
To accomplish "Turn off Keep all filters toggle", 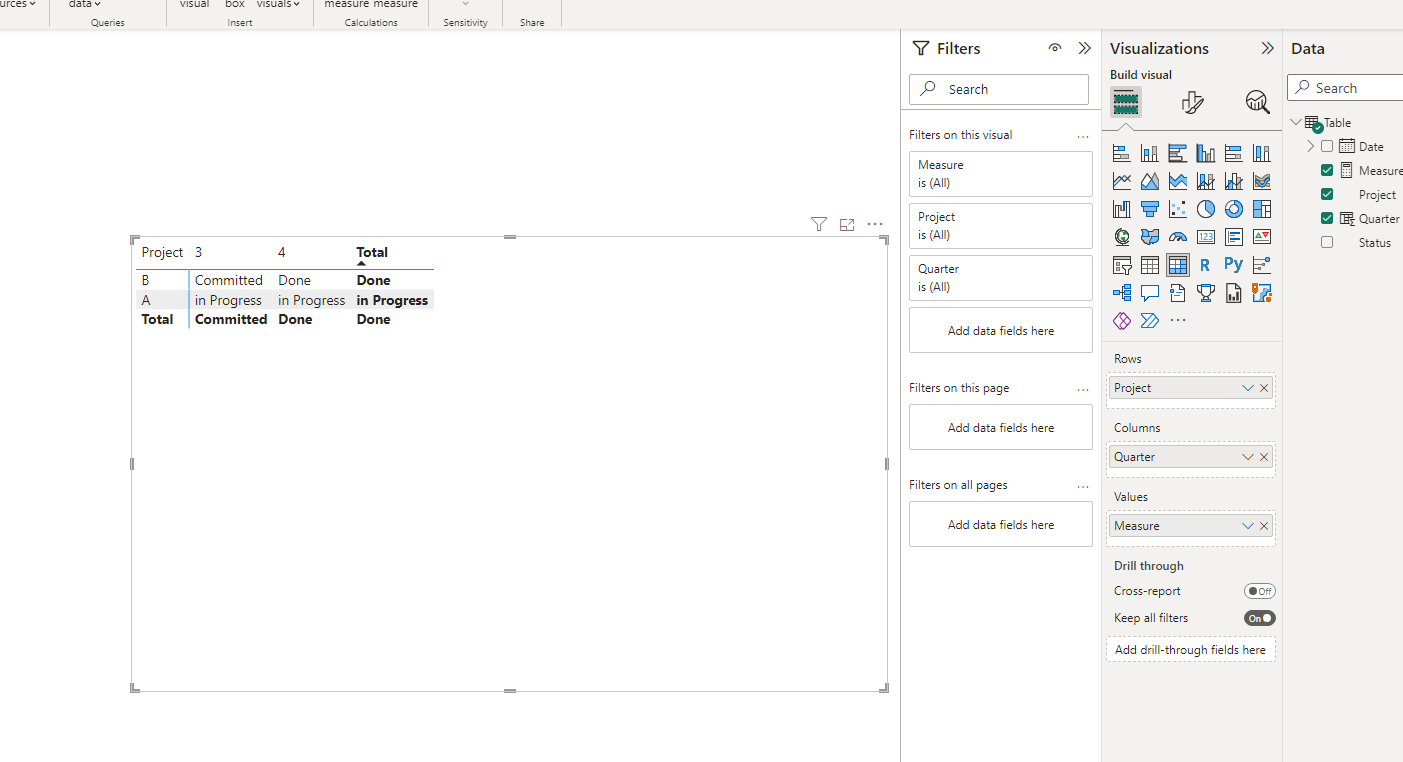I will point(1260,618).
